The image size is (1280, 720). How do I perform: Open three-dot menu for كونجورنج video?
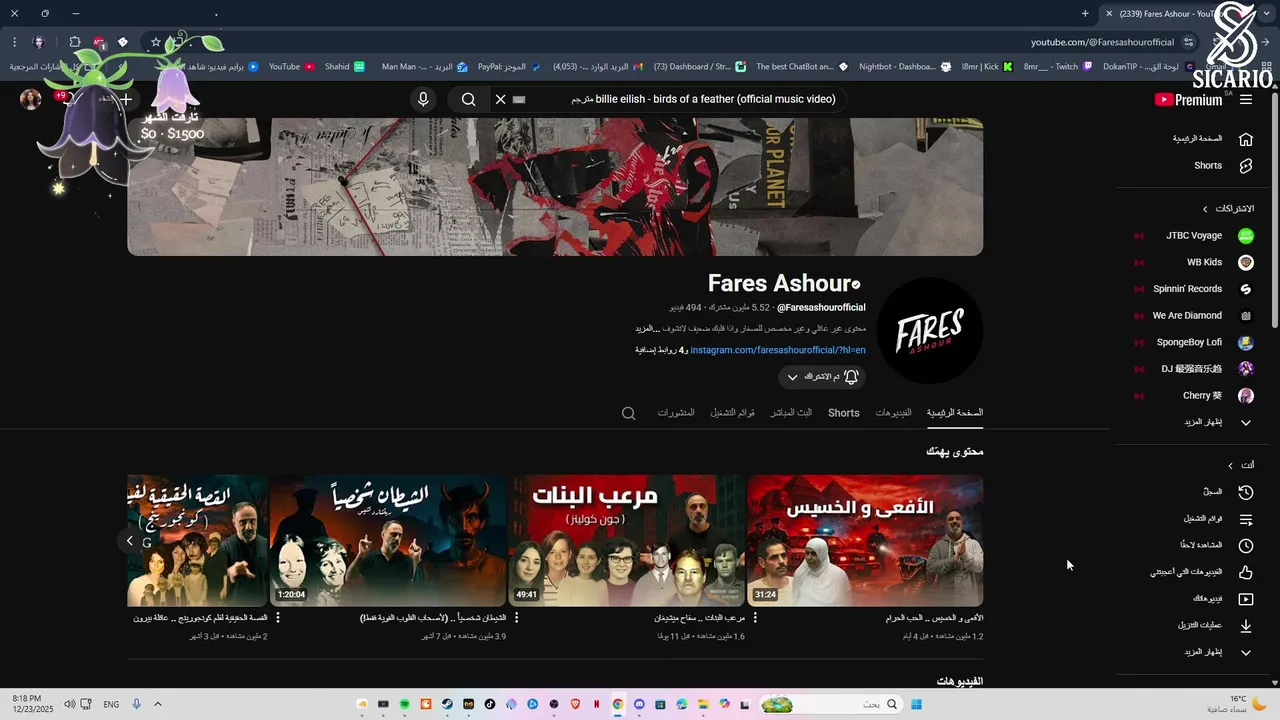pos(277,618)
